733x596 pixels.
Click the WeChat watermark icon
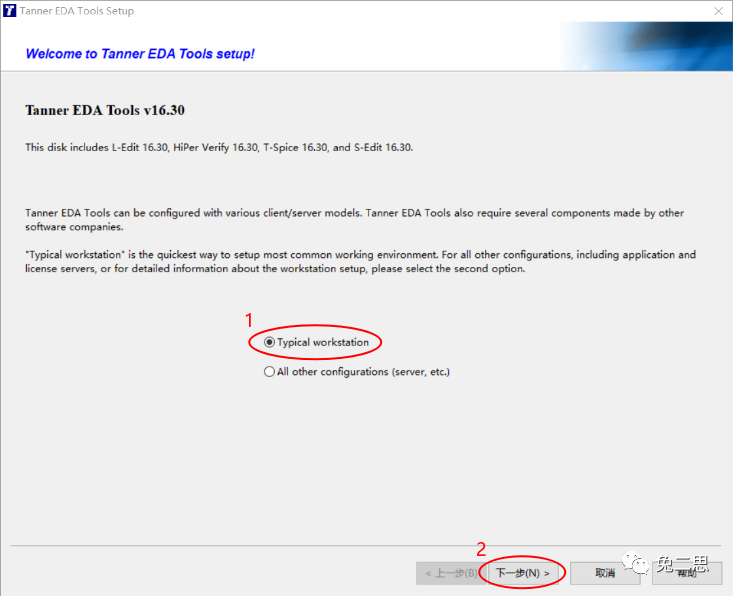click(x=636, y=568)
